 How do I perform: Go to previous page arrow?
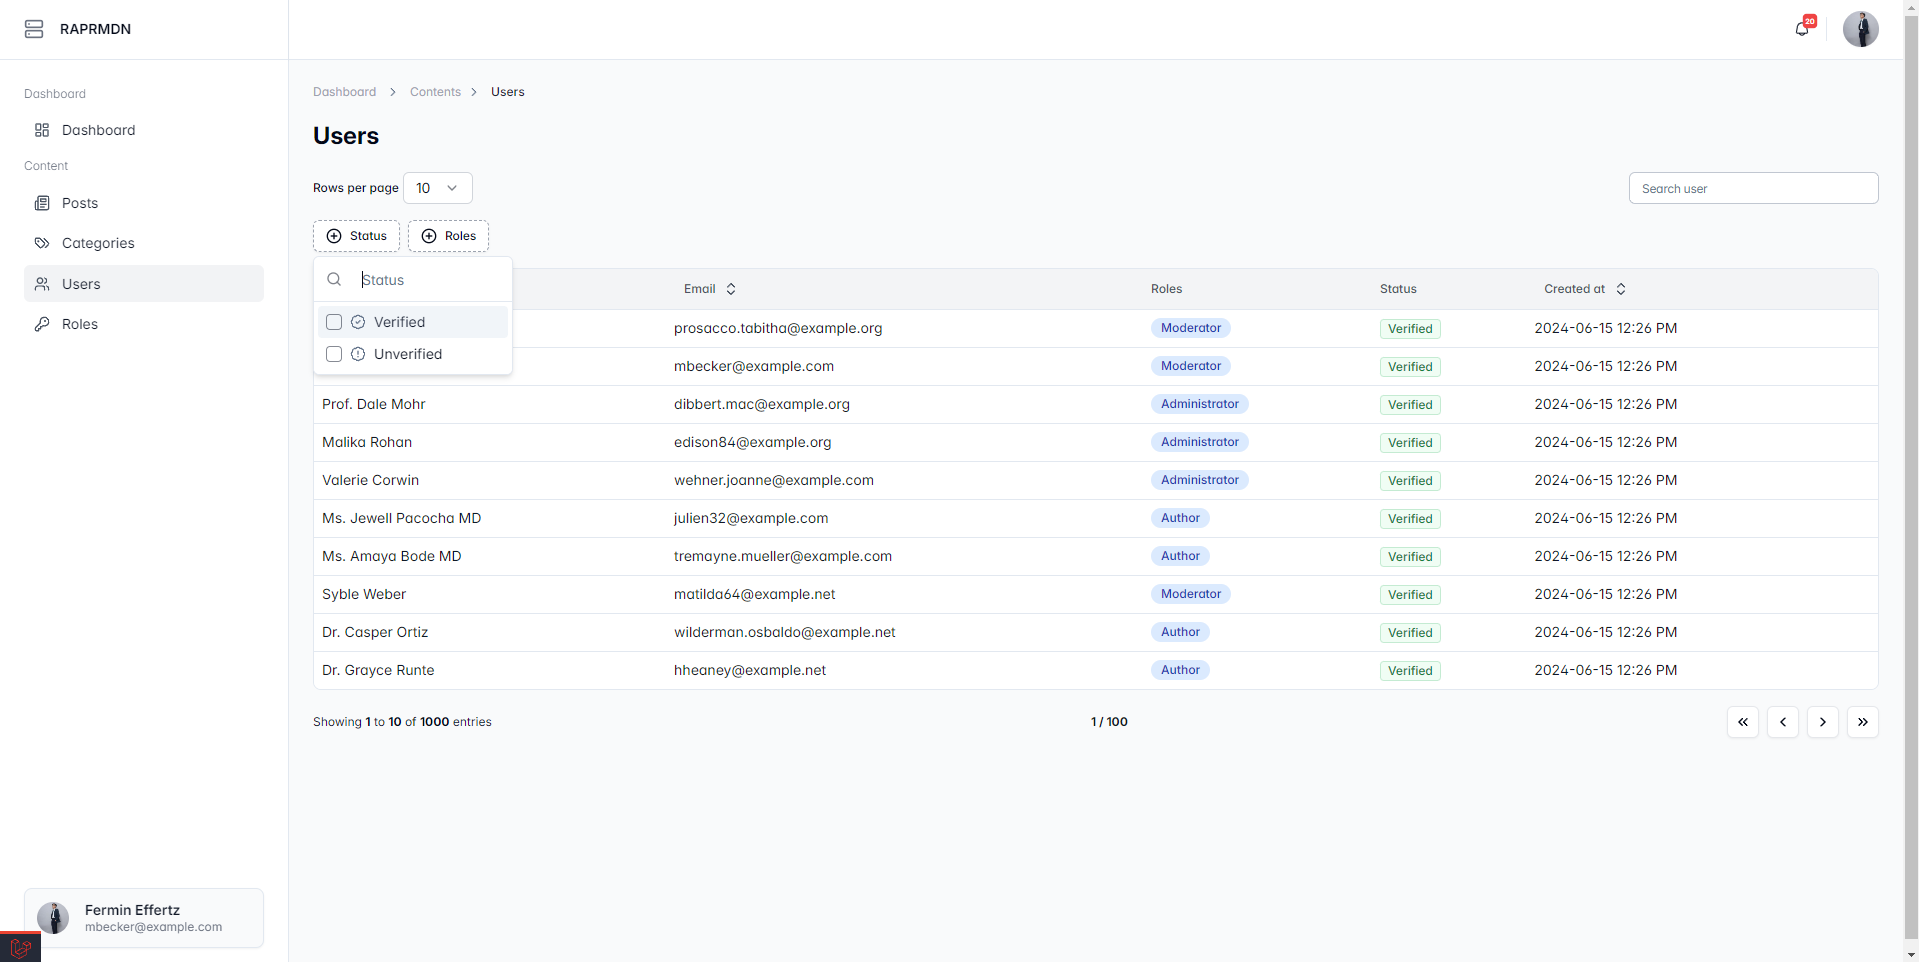point(1782,722)
